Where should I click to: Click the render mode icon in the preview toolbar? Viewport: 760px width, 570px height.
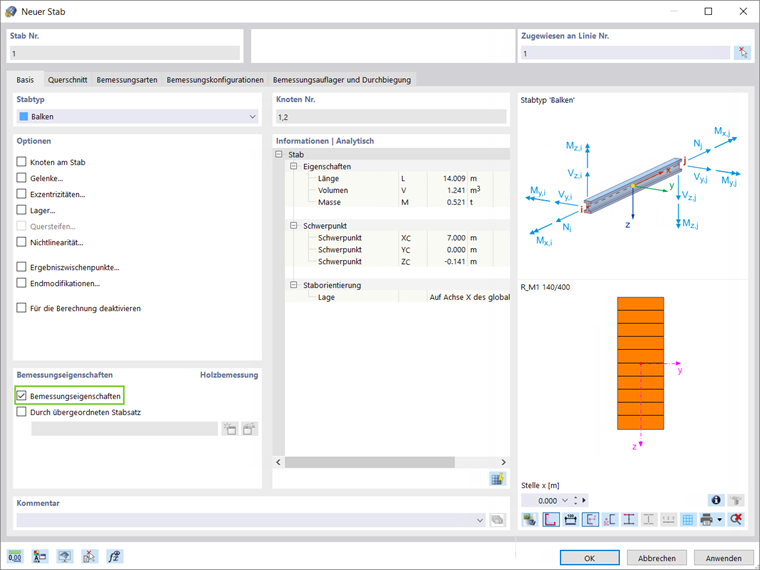pyautogui.click(x=530, y=520)
